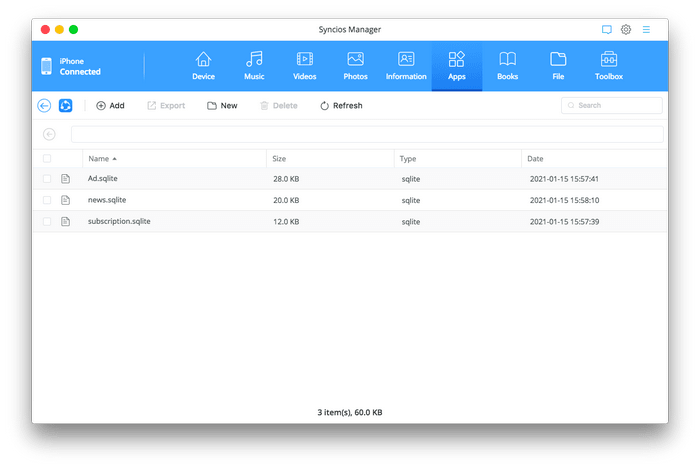Focus the Search field

pyautogui.click(x=611, y=105)
